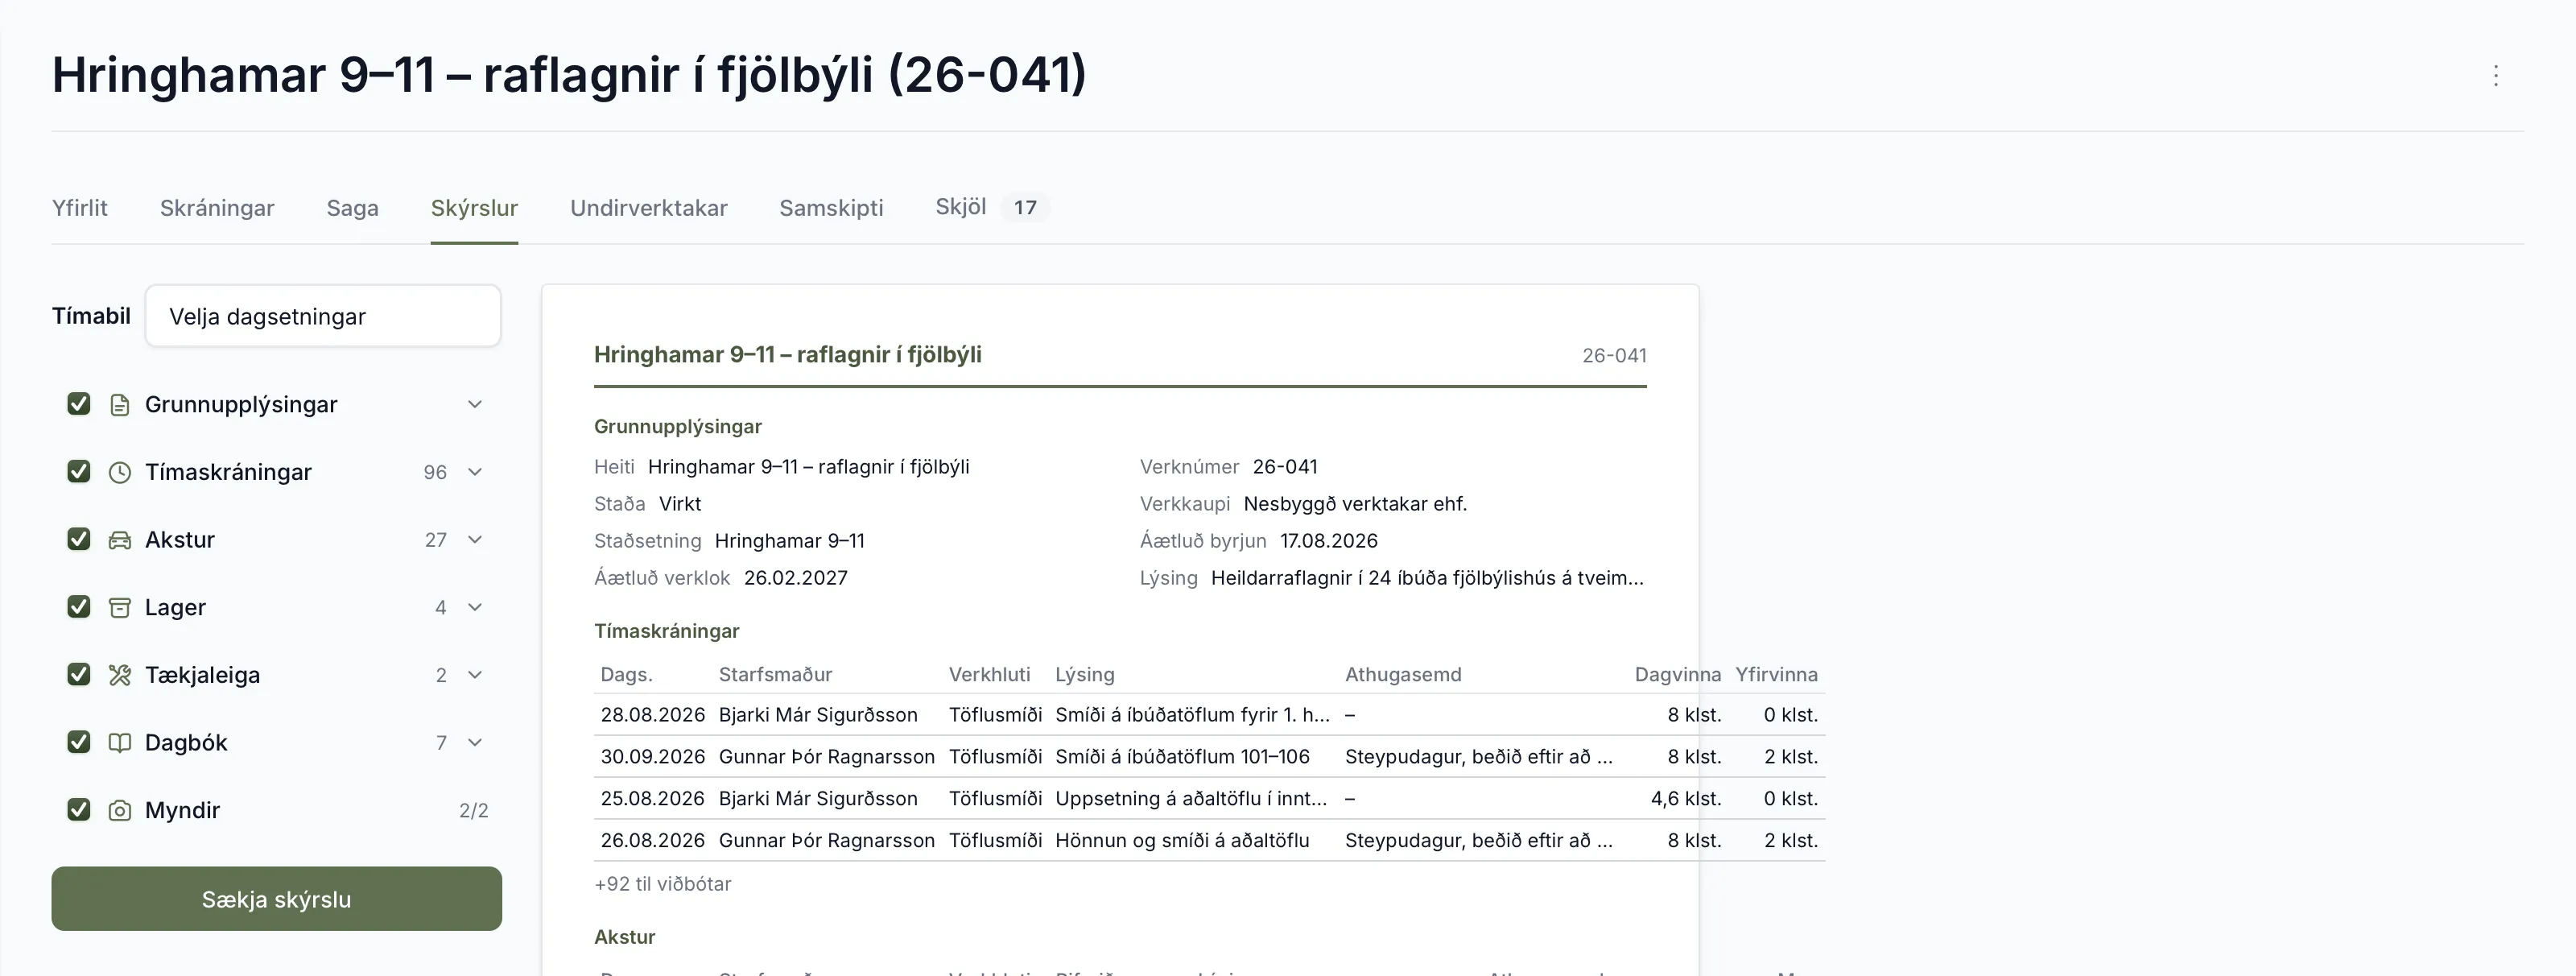The image size is (2576, 976).
Task: Click the Yfirvinna column header
Action: 1776,675
